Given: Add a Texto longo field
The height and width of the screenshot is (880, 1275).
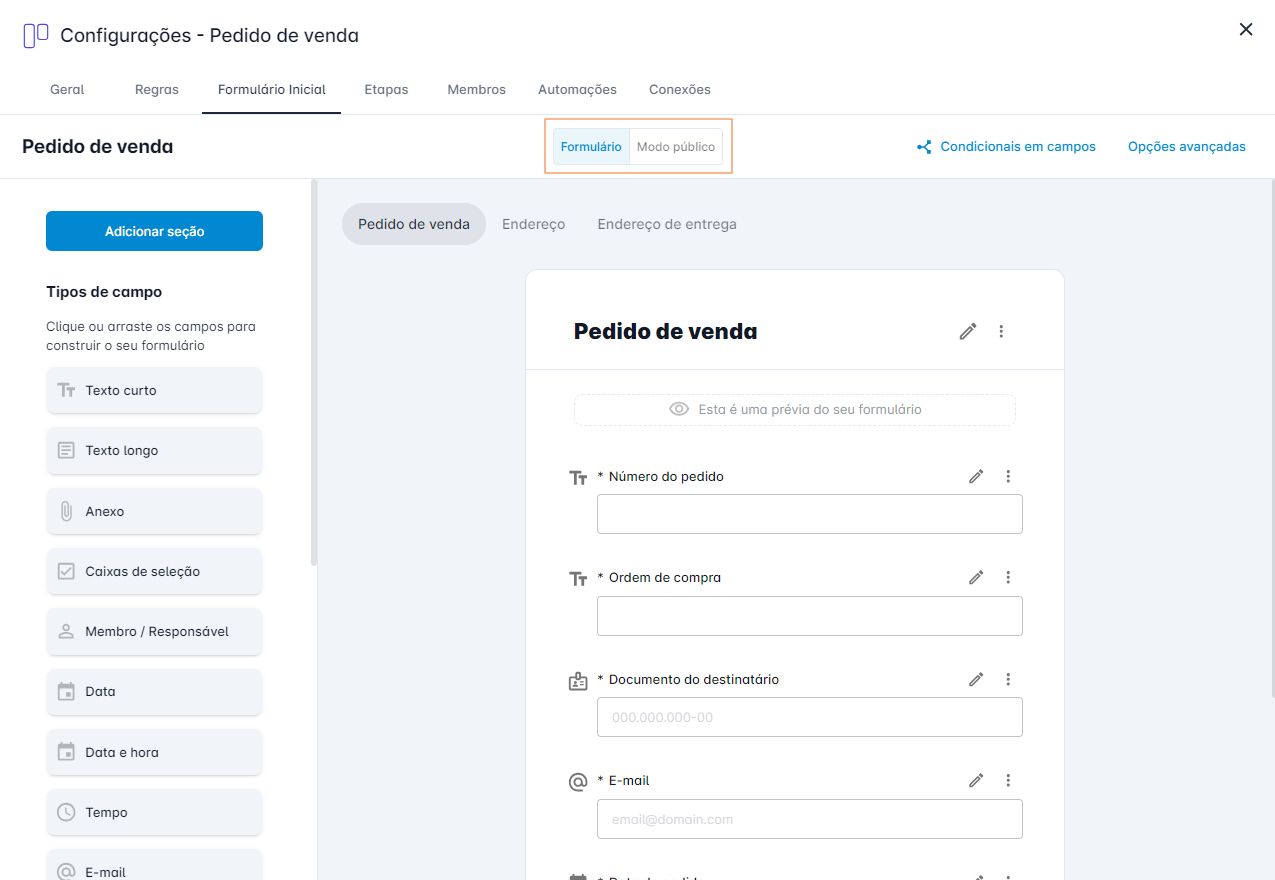Looking at the screenshot, I should (154, 450).
